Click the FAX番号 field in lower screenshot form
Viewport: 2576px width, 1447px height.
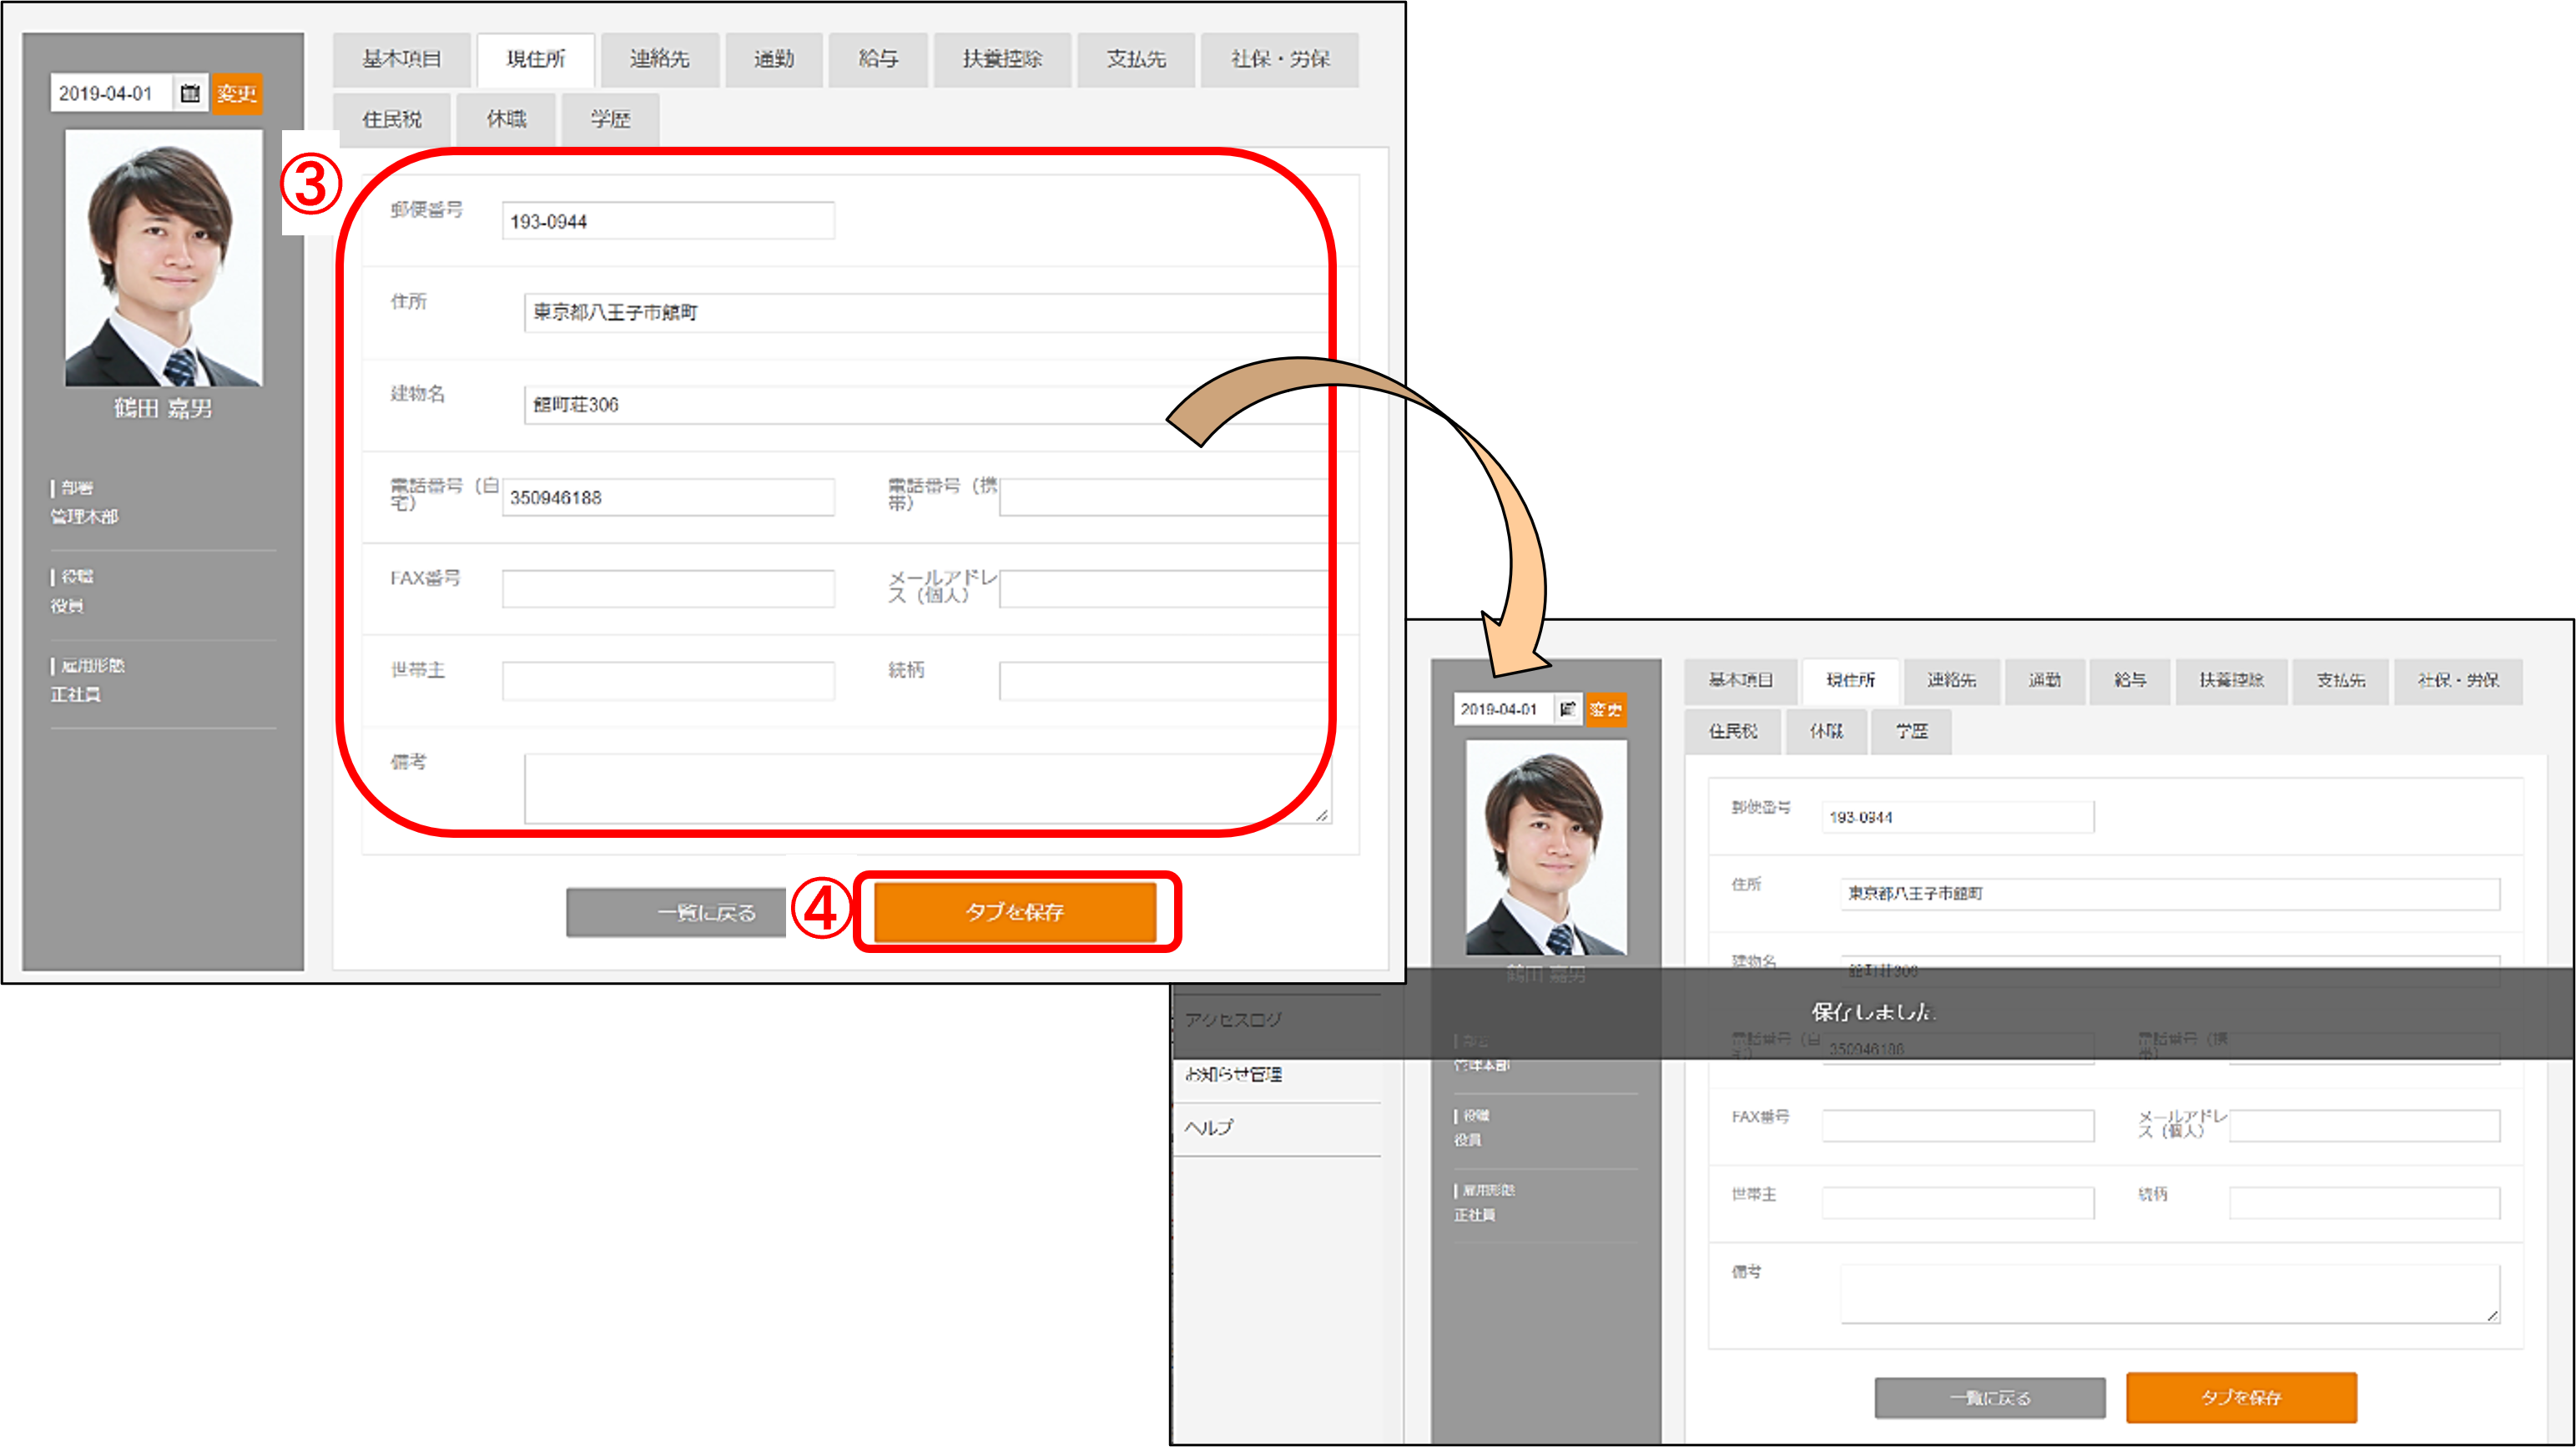[x=1958, y=1126]
